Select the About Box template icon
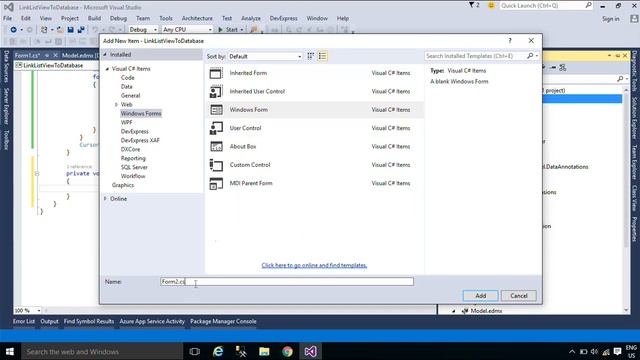This screenshot has height=360, width=640. pos(216,147)
